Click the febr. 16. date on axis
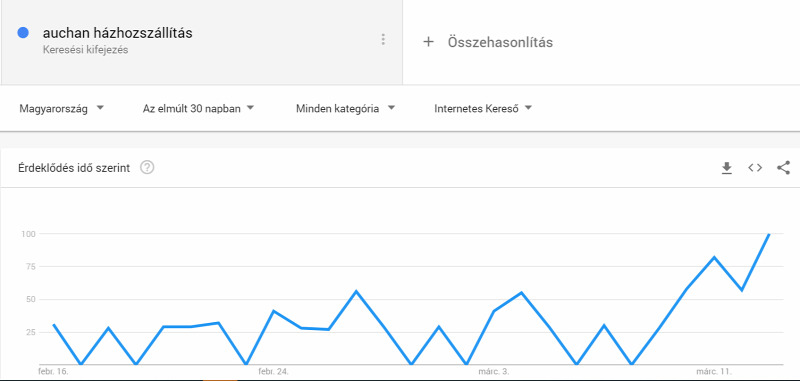Viewport: 800px width, 381px height. click(x=53, y=371)
